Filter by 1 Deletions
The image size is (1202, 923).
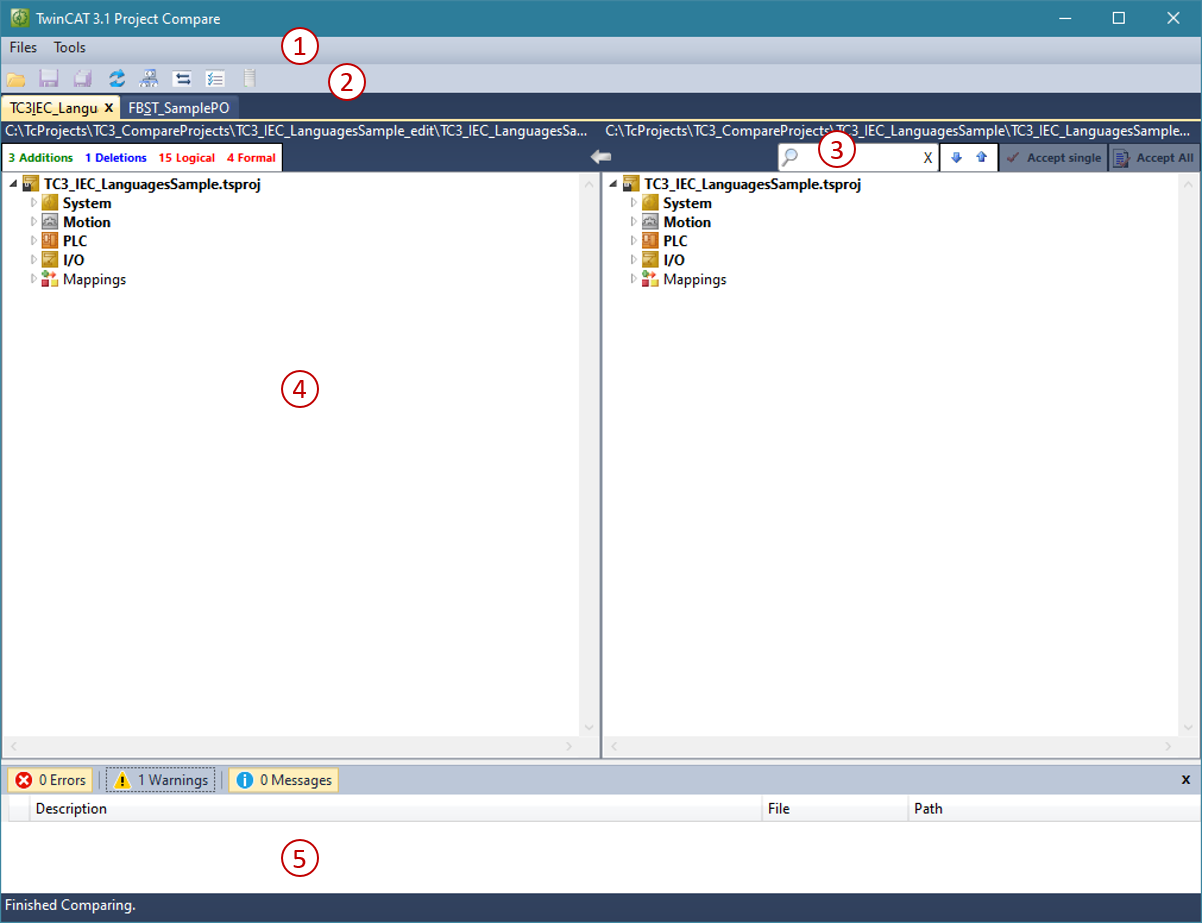pyautogui.click(x=116, y=158)
